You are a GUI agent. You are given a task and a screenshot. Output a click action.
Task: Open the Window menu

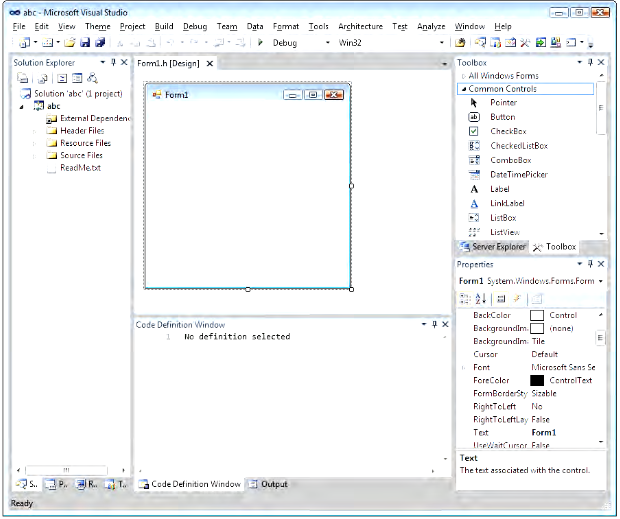[x=469, y=26]
